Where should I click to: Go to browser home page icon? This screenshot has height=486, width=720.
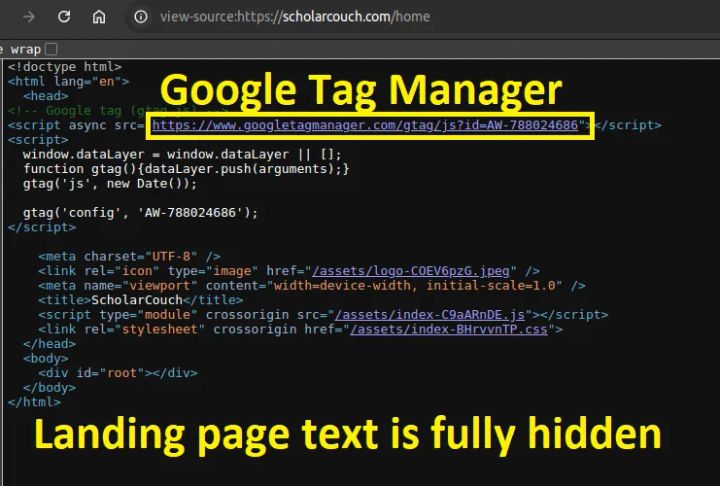click(99, 17)
